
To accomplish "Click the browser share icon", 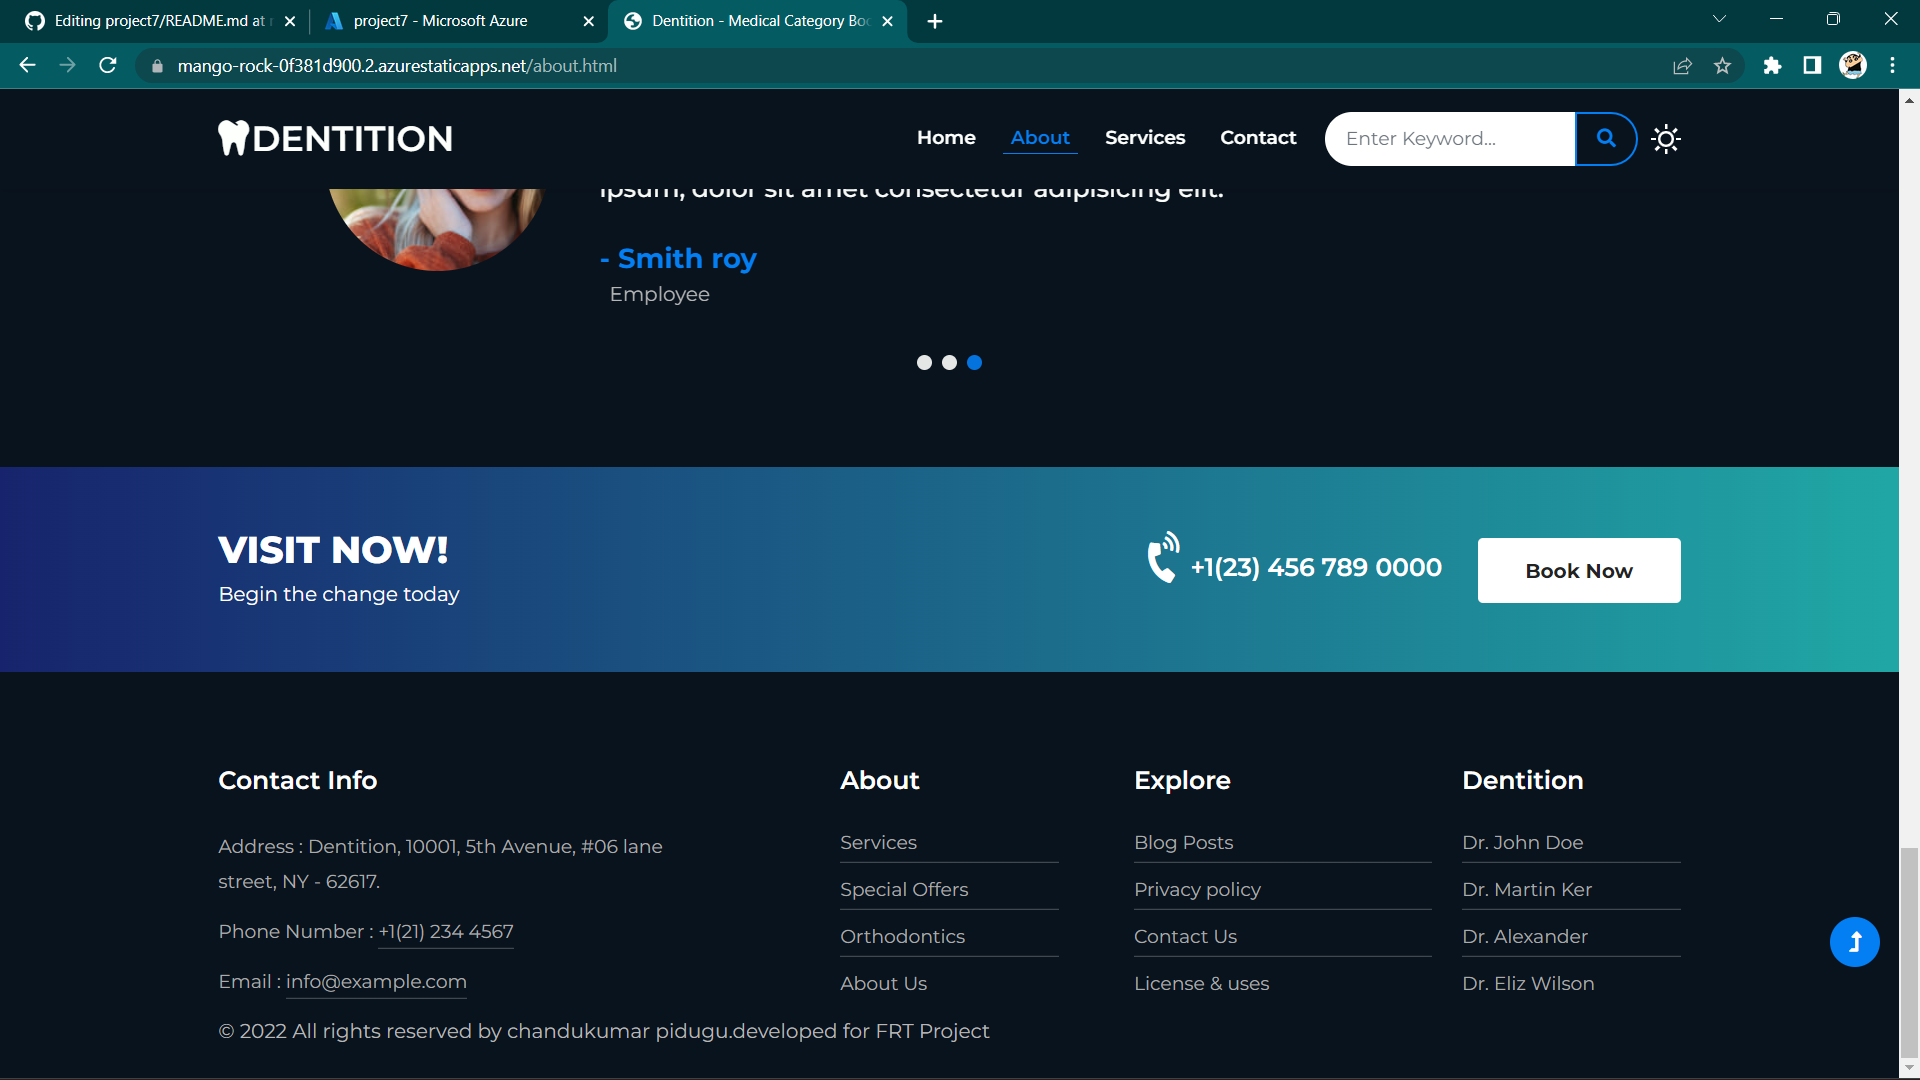I will click(1683, 66).
